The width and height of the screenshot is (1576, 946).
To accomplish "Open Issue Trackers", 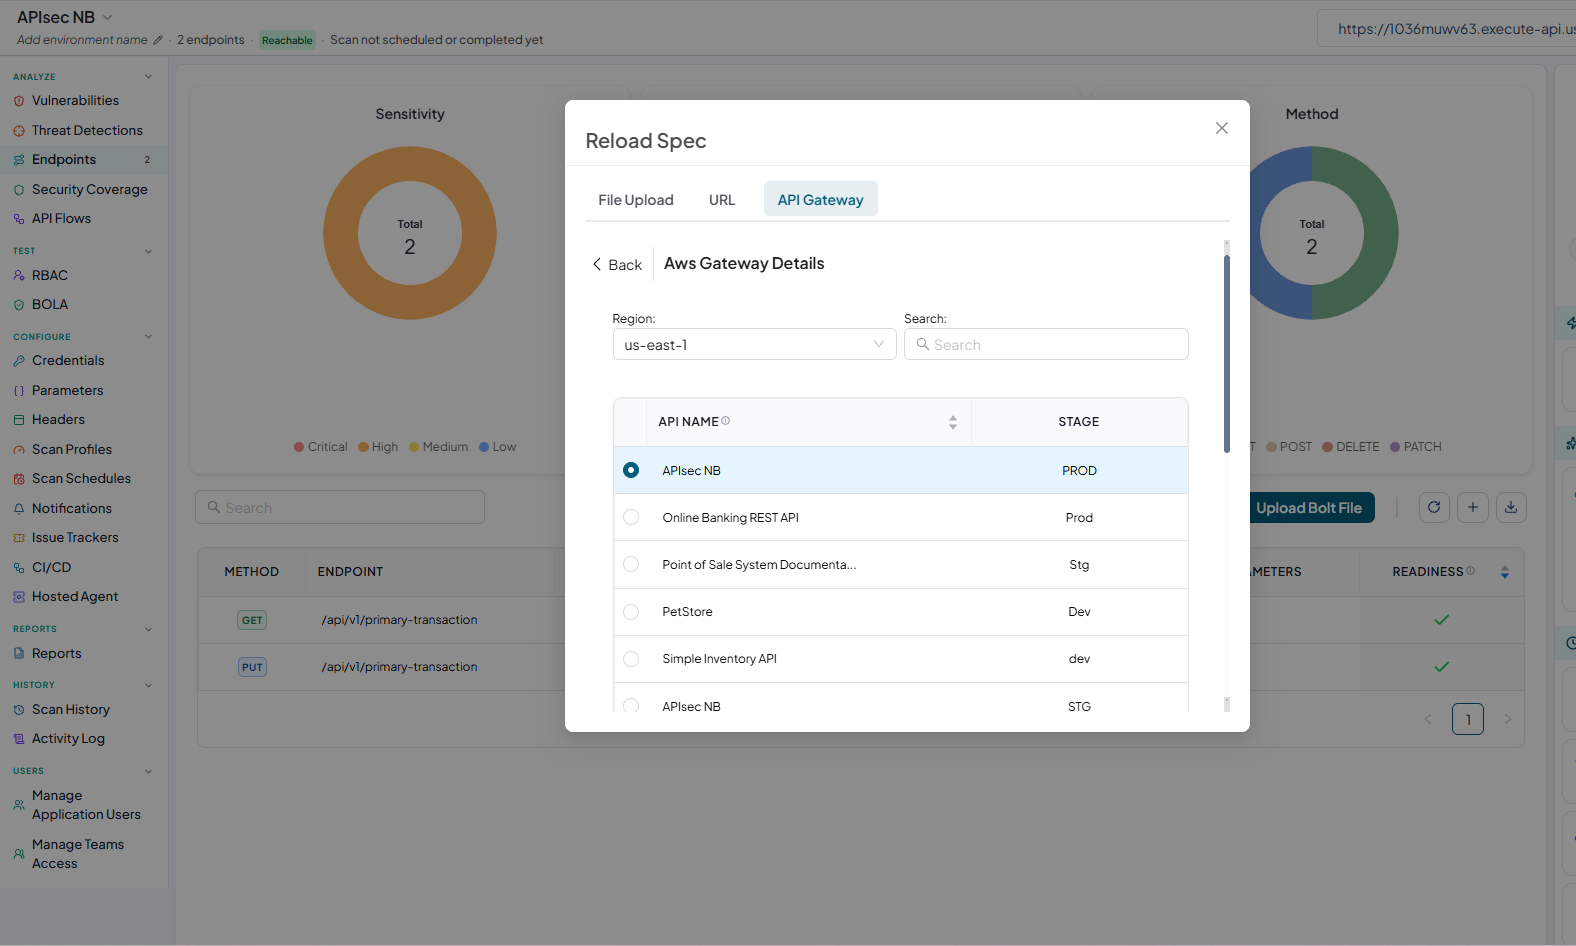I will click(x=75, y=537).
